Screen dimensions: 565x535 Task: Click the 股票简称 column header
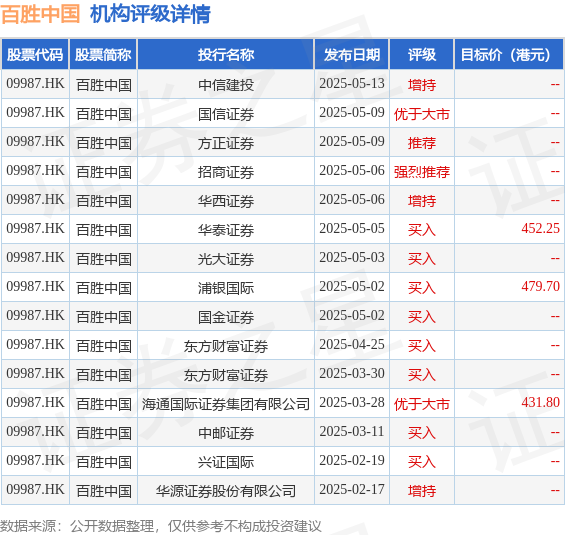103,55
